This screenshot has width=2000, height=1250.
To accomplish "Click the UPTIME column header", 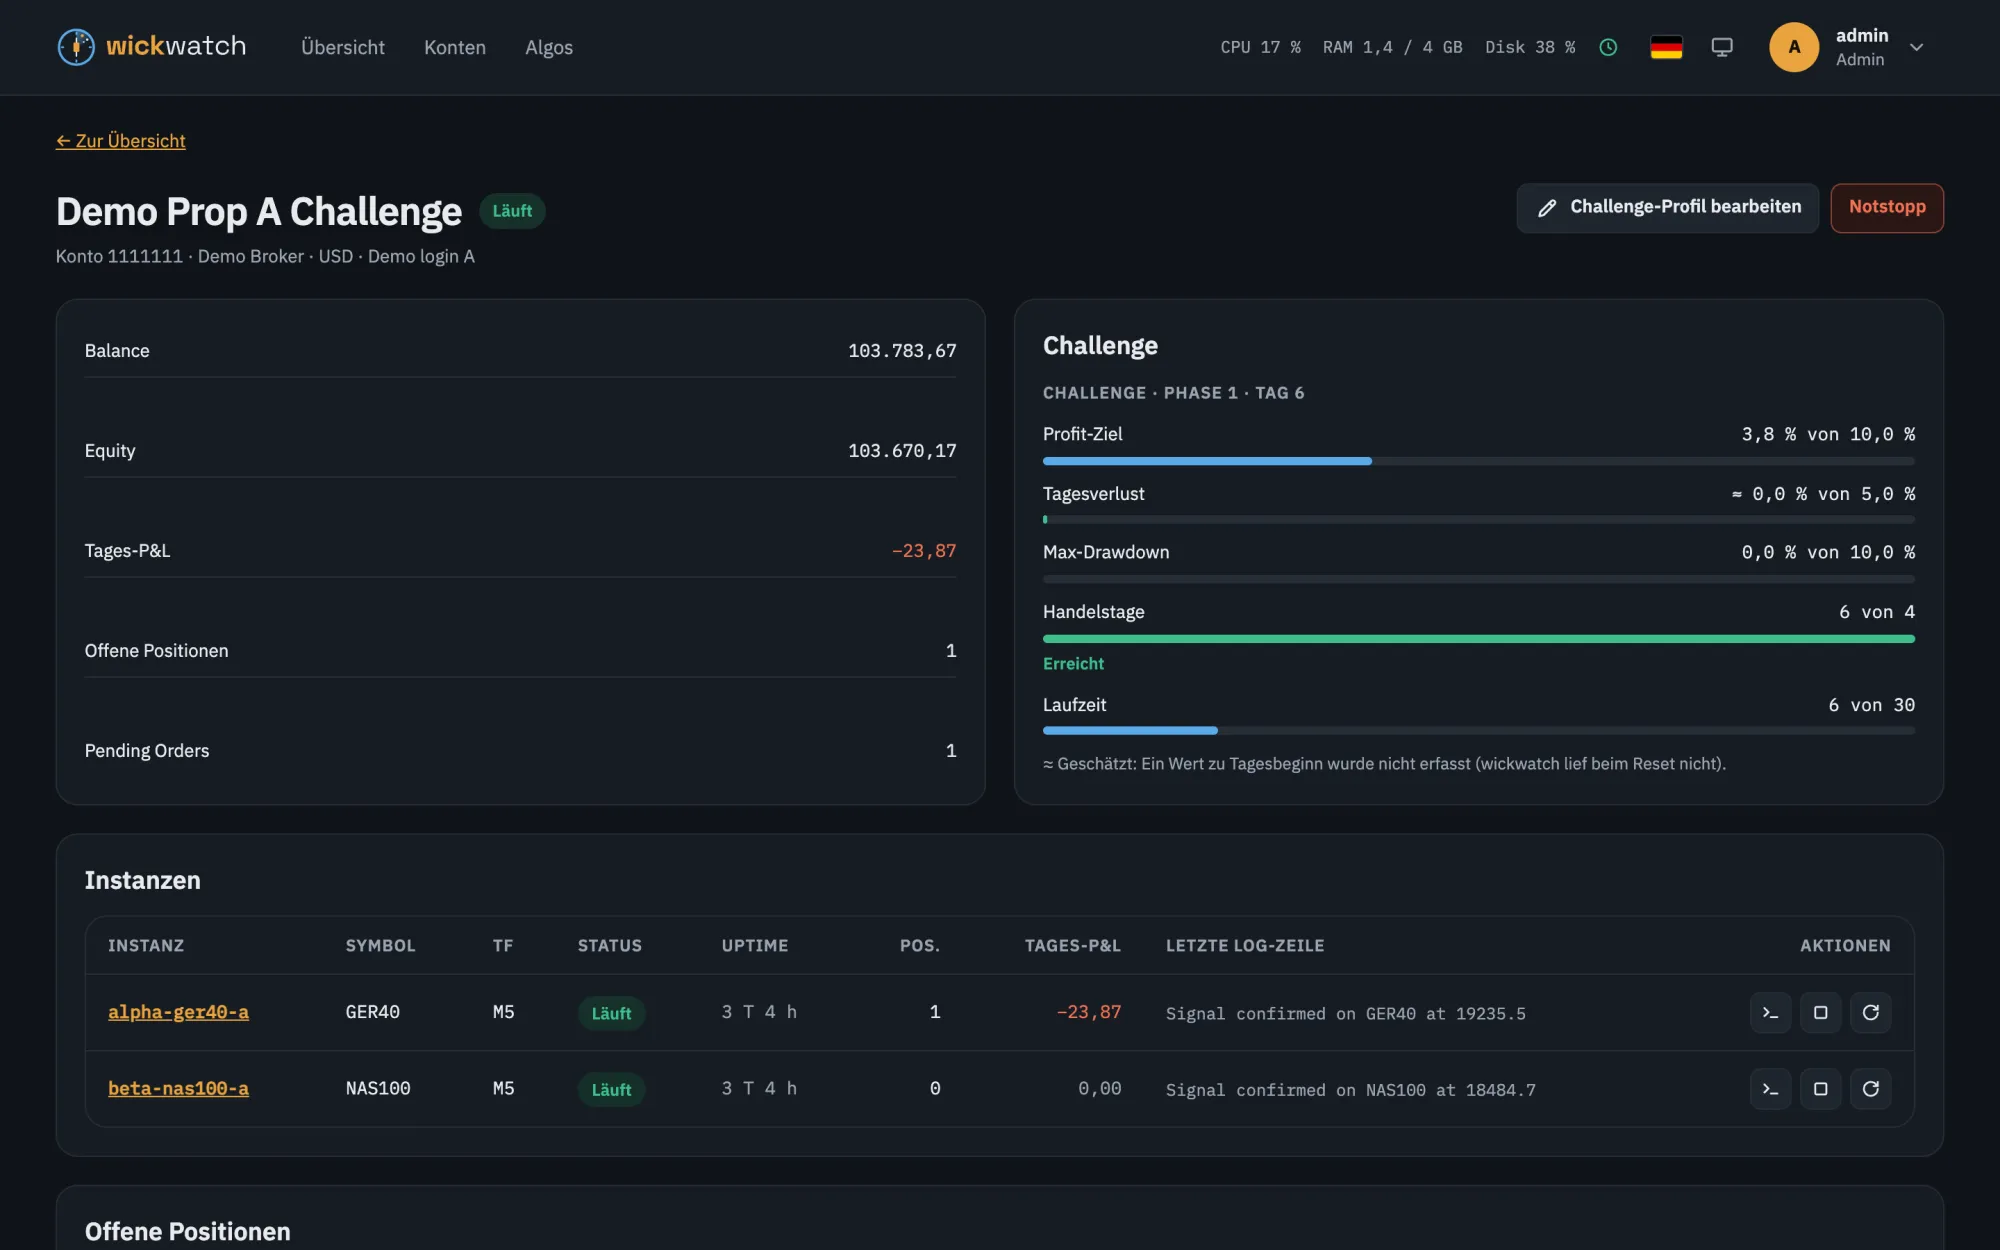I will click(x=755, y=946).
